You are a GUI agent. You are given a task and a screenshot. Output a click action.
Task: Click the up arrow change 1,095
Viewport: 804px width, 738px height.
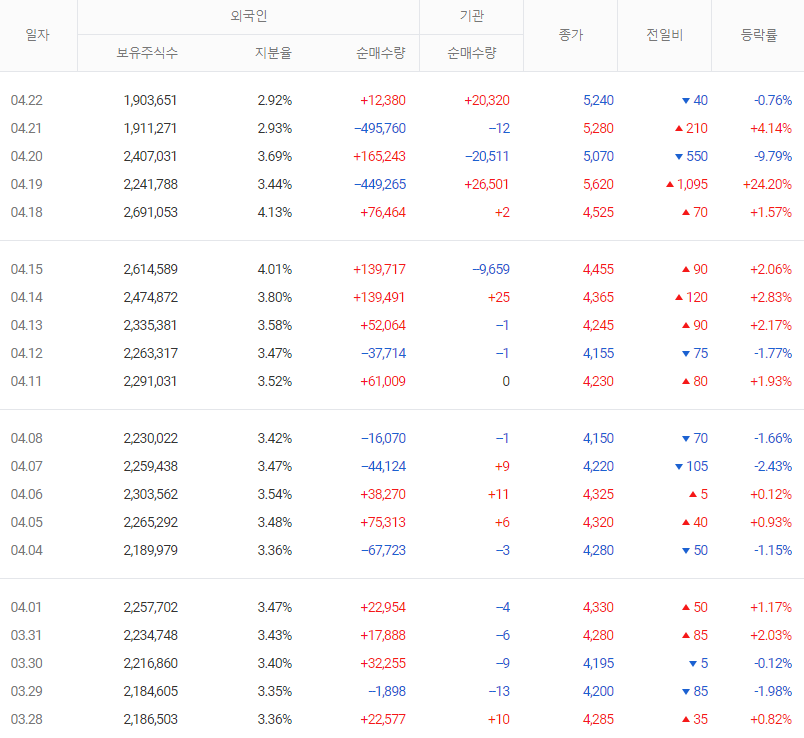(687, 184)
